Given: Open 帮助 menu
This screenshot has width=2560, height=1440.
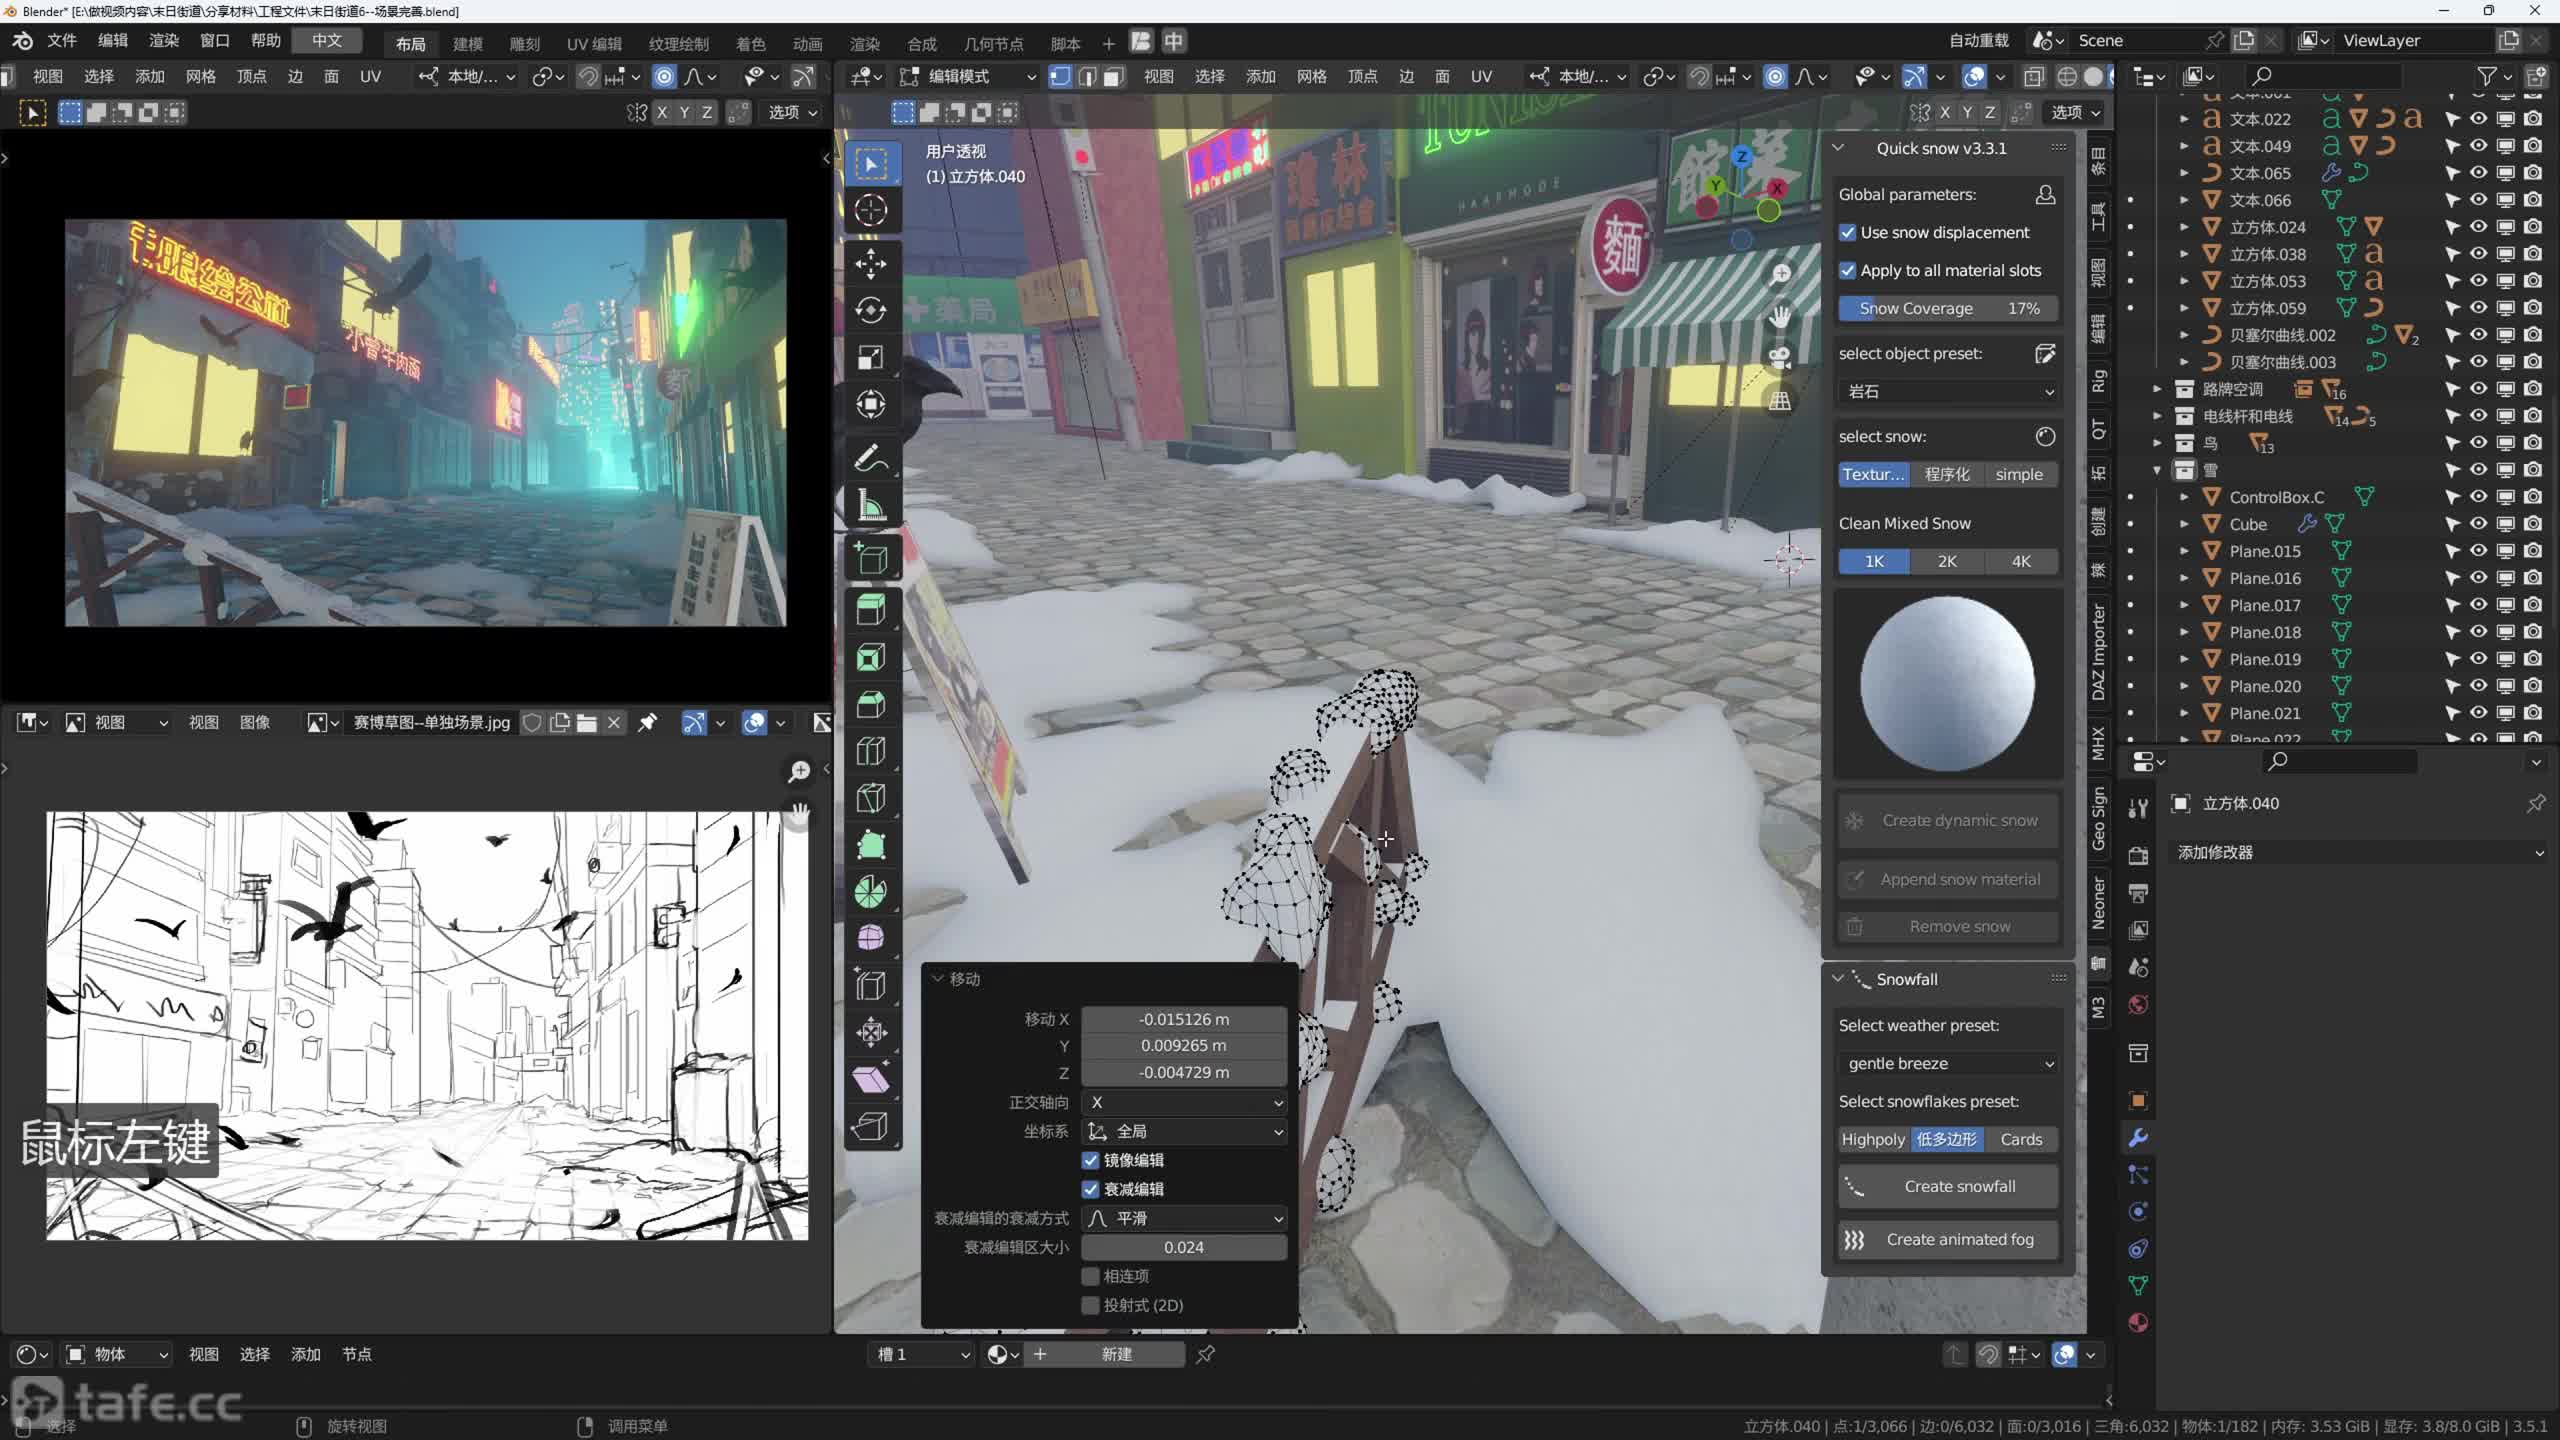Looking at the screenshot, I should 265,40.
